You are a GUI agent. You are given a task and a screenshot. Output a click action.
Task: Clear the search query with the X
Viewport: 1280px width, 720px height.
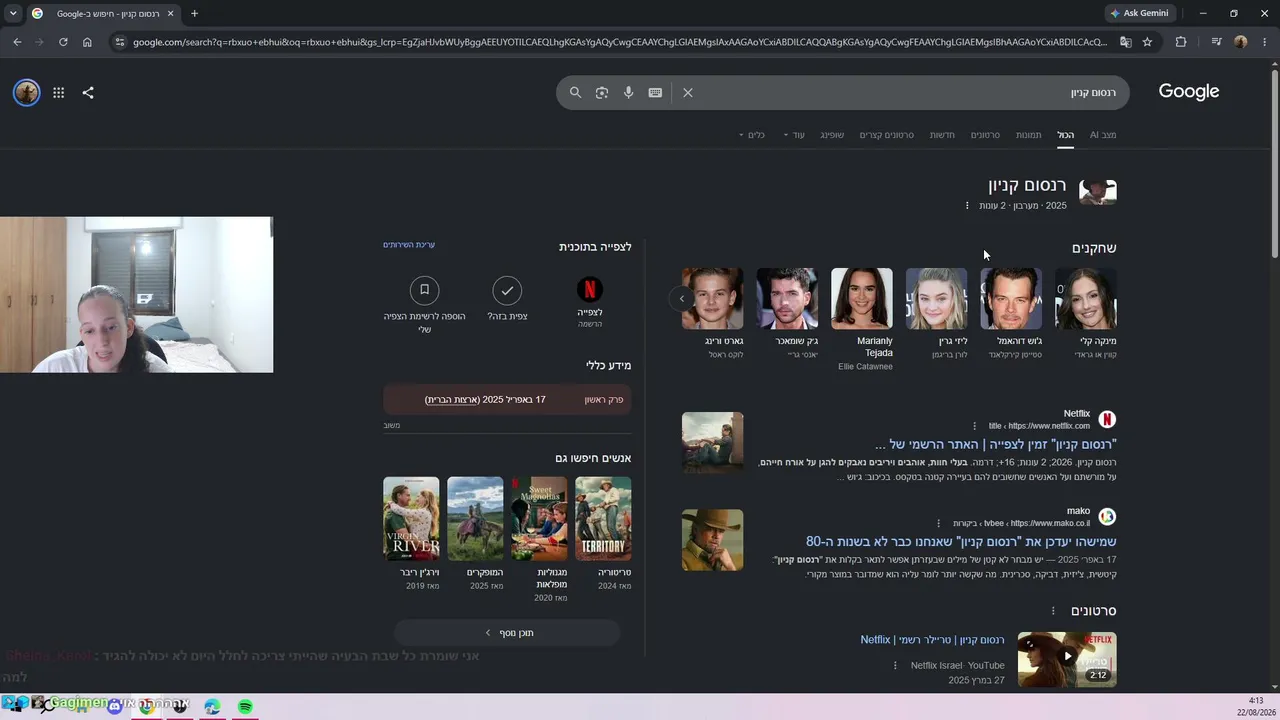point(688,92)
